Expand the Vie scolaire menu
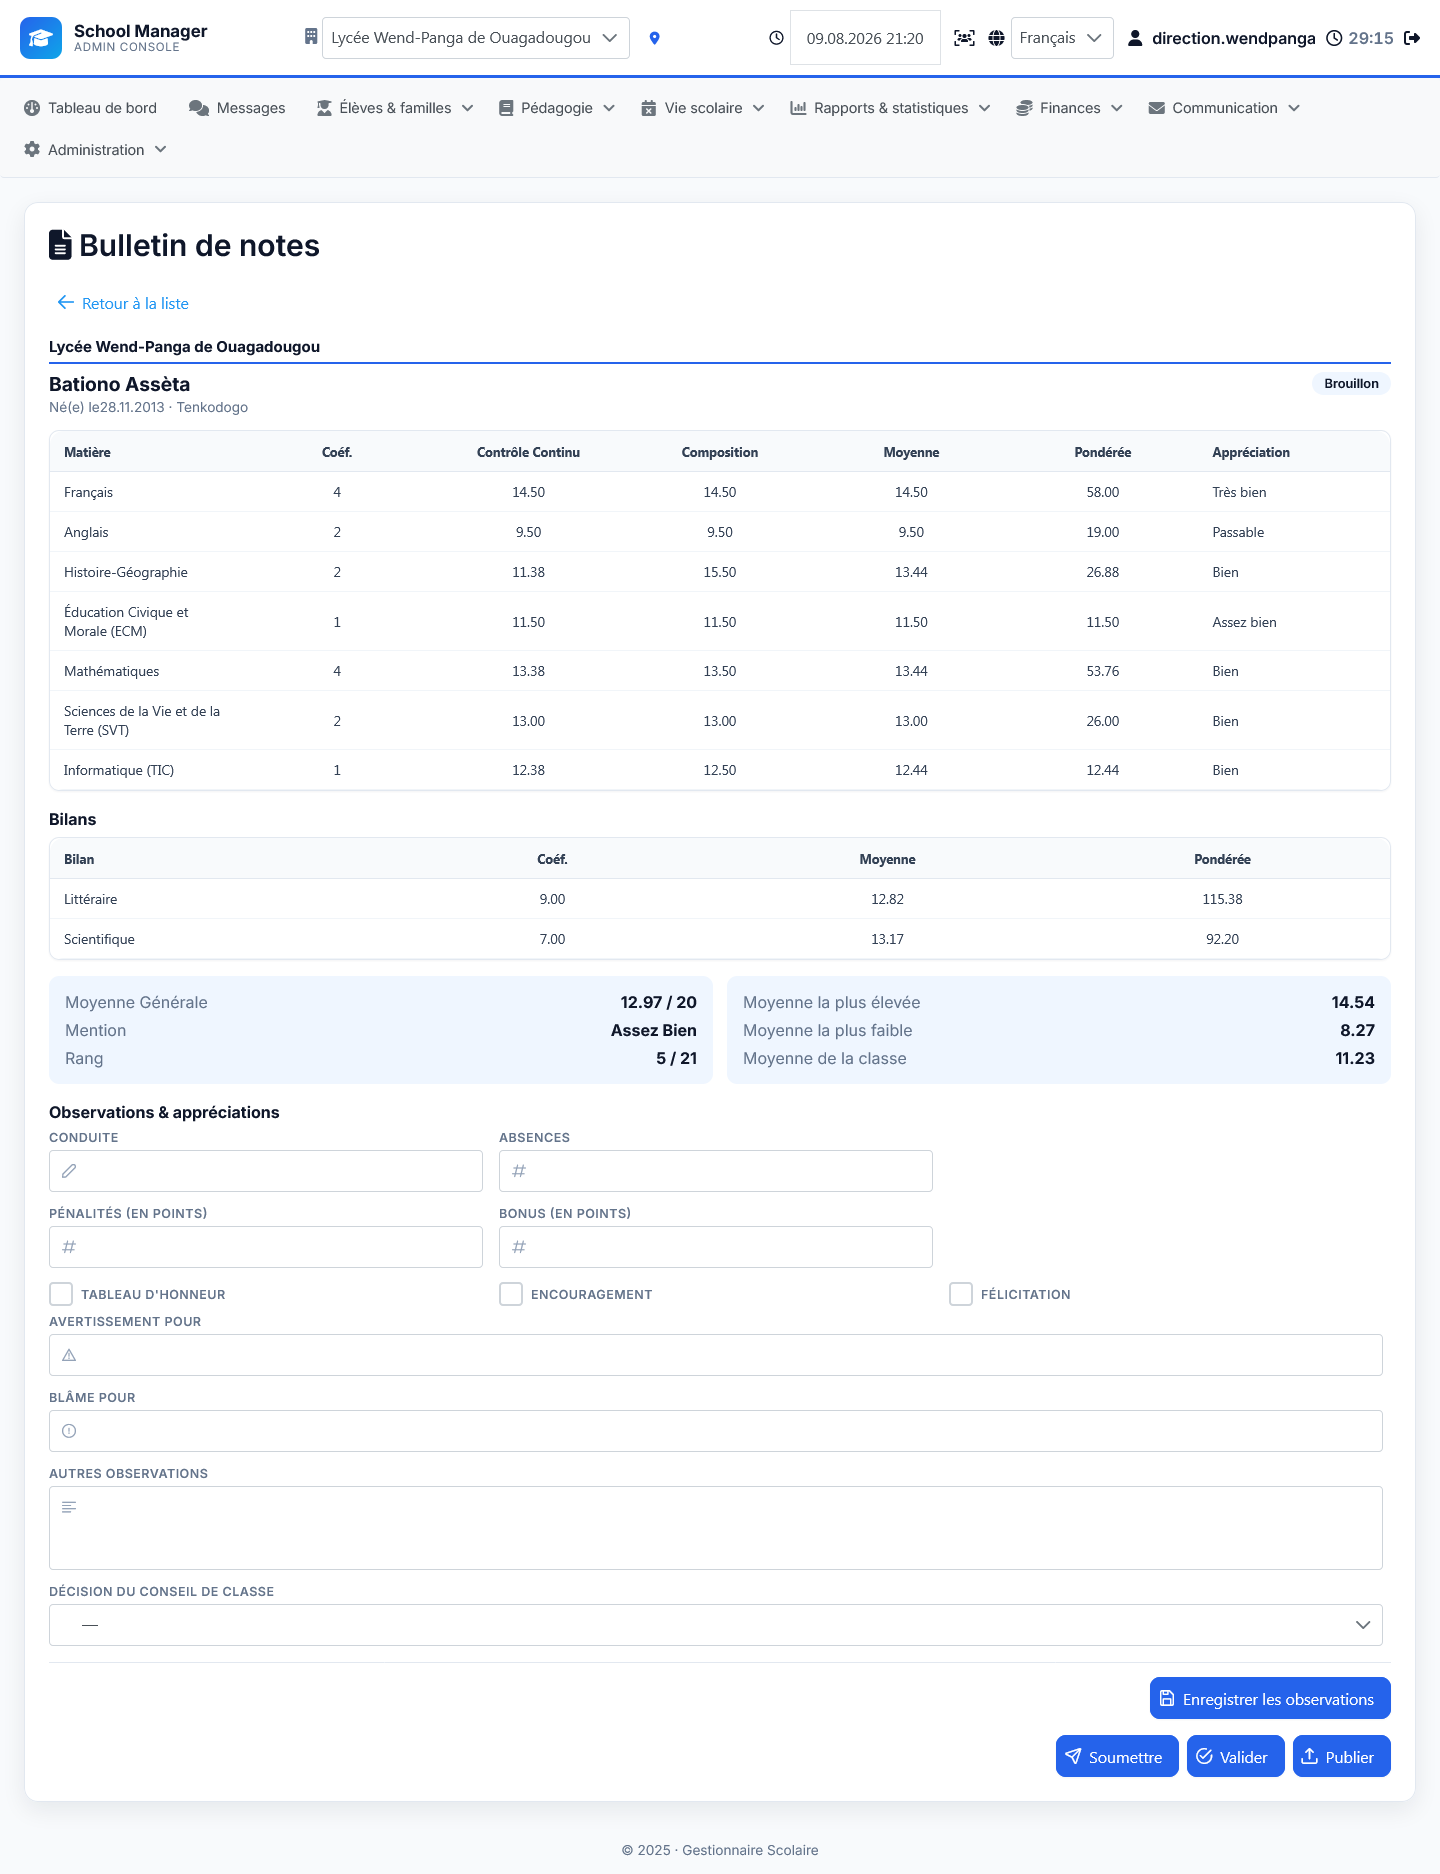Image resolution: width=1440 pixels, height=1874 pixels. [x=703, y=108]
